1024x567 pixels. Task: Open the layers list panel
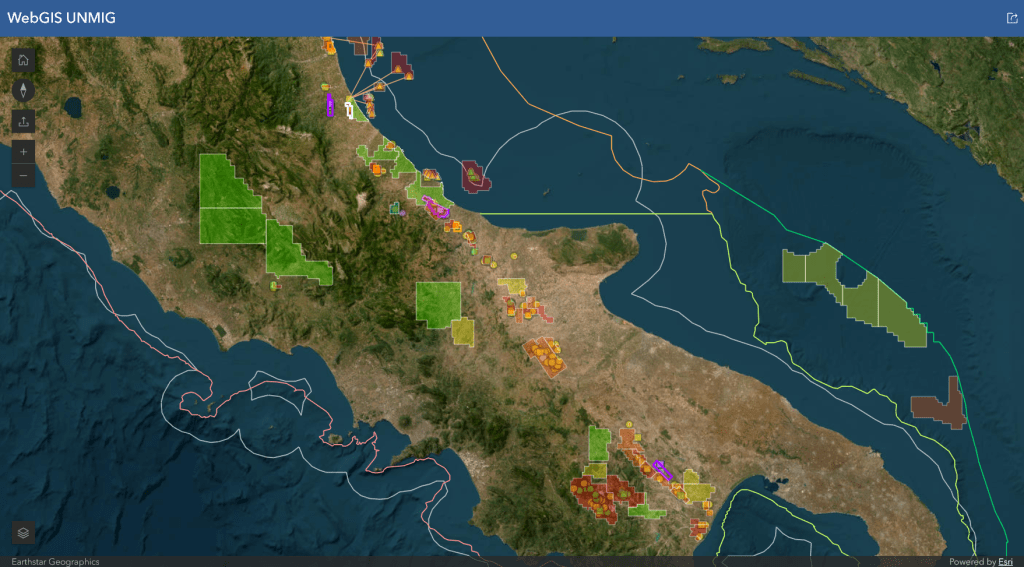click(24, 533)
